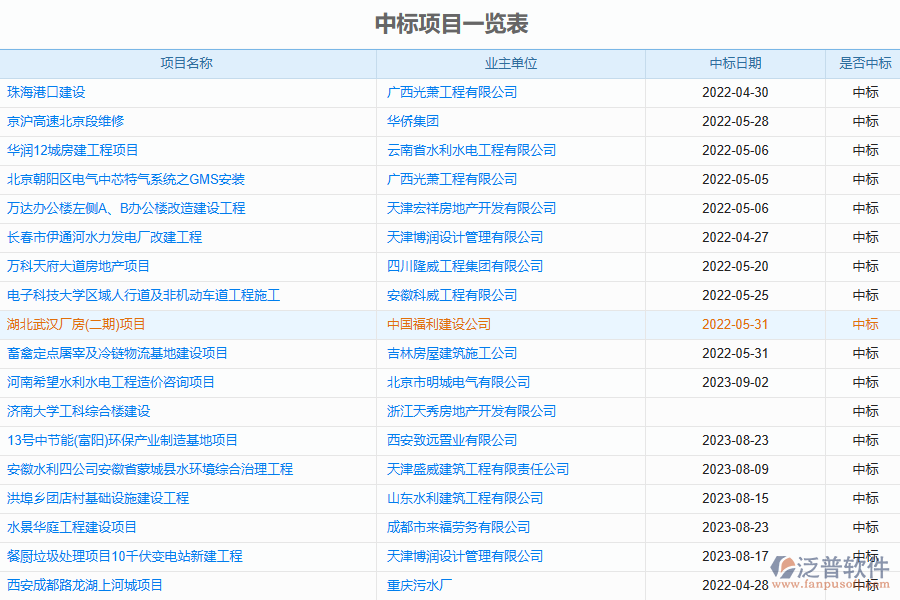Click the 华润12城房建工程项目 link
The image size is (900, 600).
(72, 150)
